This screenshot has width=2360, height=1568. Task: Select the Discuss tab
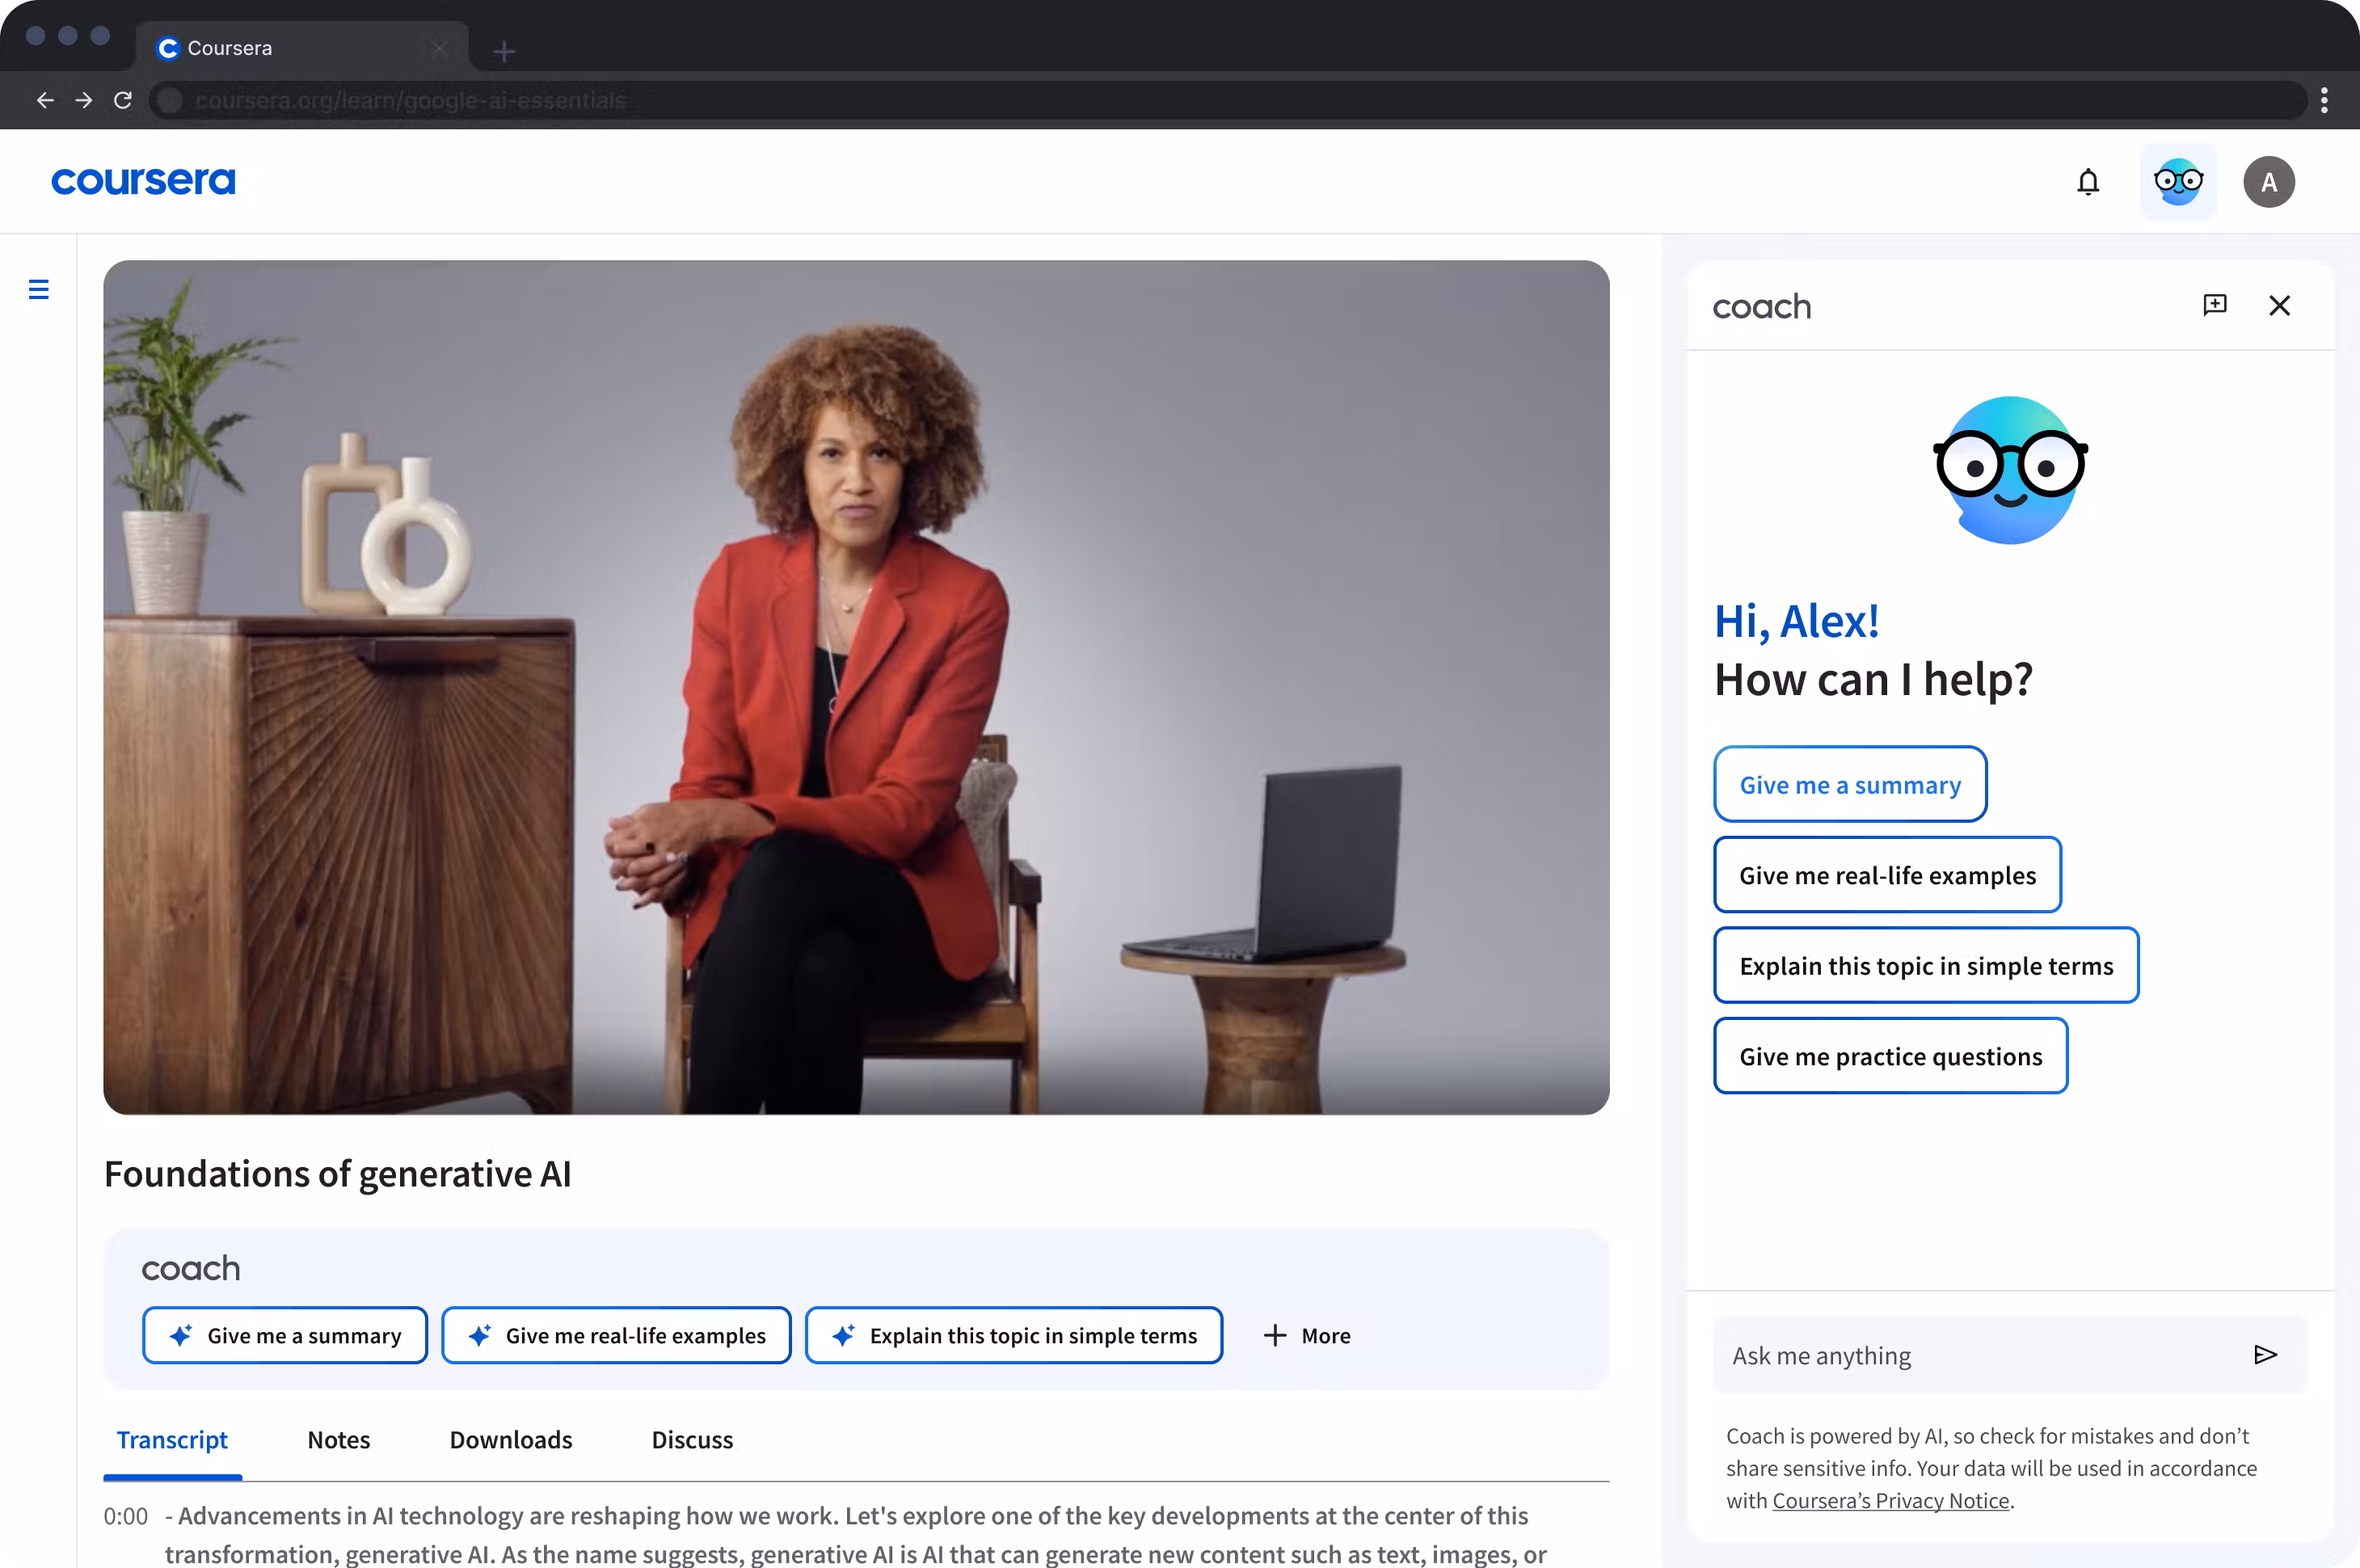point(692,1440)
